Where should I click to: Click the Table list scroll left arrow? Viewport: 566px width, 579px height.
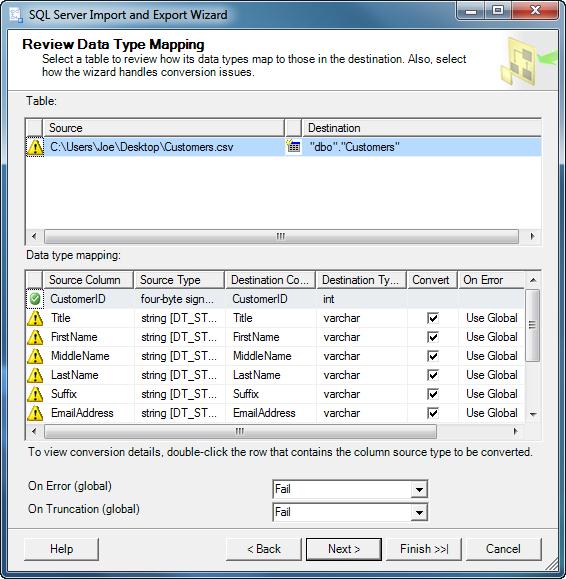(x=34, y=236)
